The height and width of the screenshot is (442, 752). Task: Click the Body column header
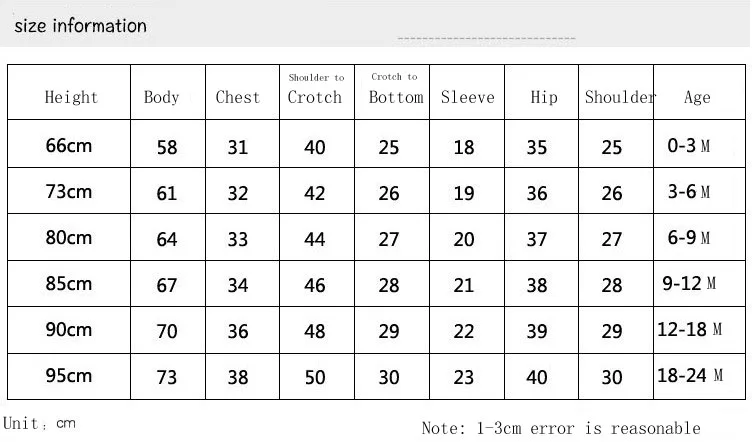point(162,97)
